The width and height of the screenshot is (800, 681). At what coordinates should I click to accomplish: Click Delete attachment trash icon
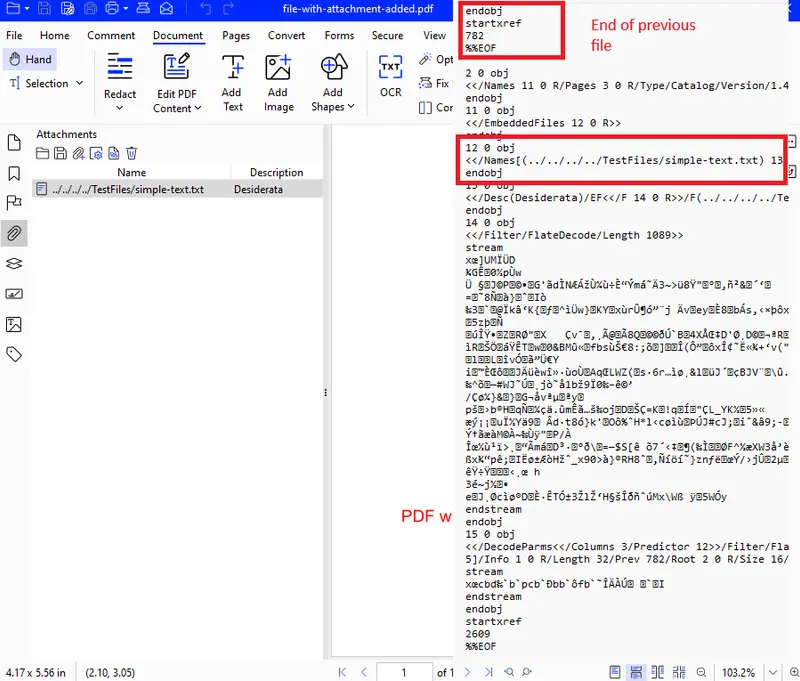click(132, 153)
